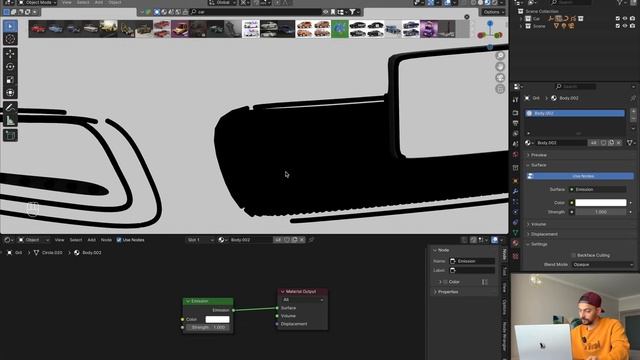The height and width of the screenshot is (360, 640).
Task: Activate the Transform tool
Action: pyautogui.click(x=10, y=93)
